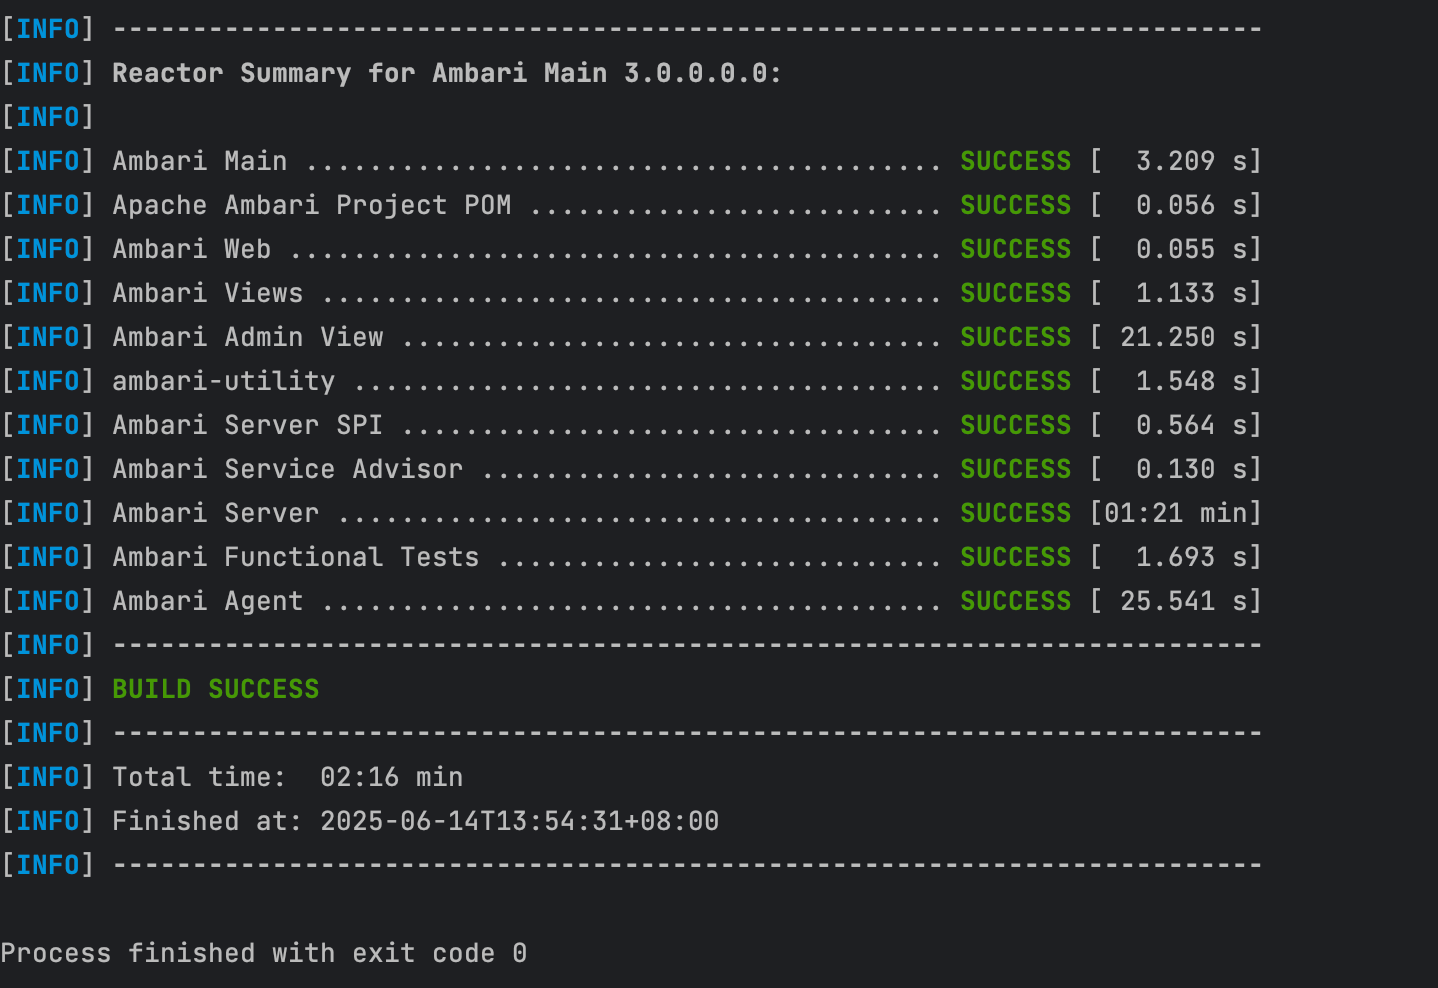Viewport: 1438px width, 988px height.
Task: Click the SUCCESS status on Ambari Web row
Action: (1016, 249)
